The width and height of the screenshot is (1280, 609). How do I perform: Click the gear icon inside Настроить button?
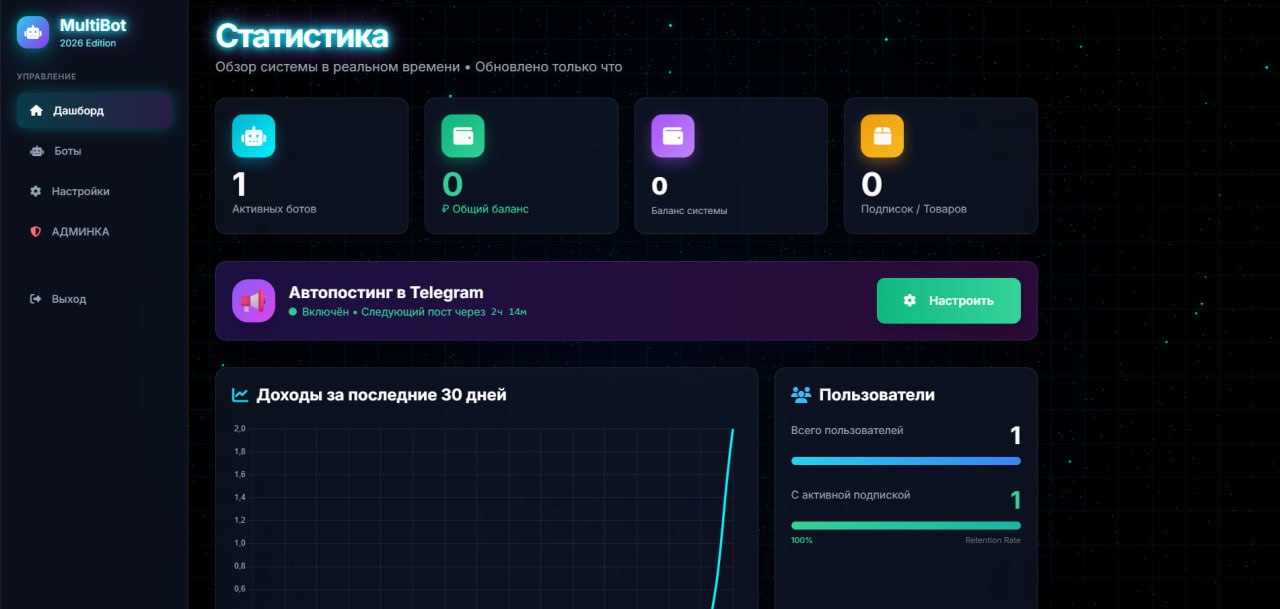click(909, 301)
